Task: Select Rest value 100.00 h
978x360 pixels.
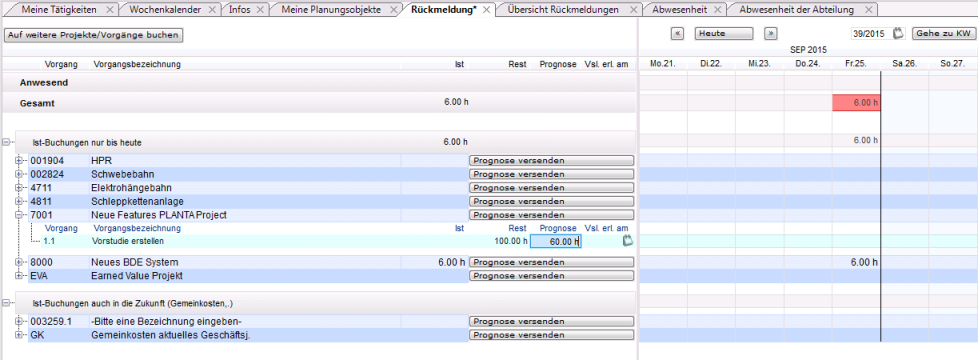Action: tap(511, 241)
